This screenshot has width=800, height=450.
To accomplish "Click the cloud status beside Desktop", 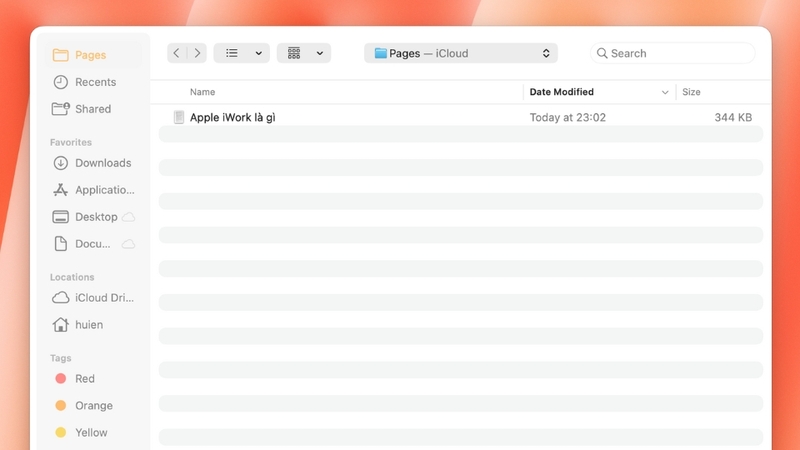I will click(x=129, y=217).
